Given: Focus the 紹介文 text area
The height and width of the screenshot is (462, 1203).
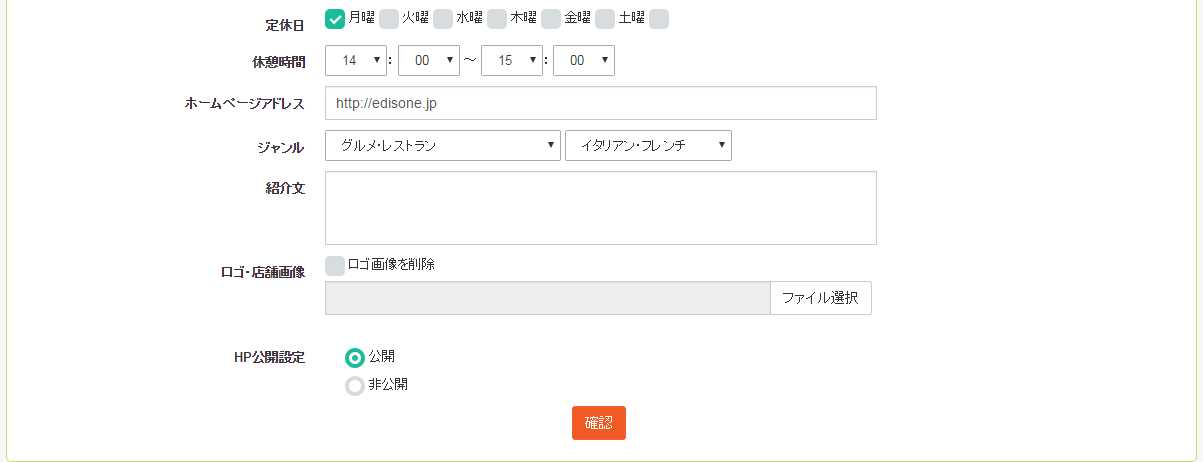Looking at the screenshot, I should click(601, 208).
